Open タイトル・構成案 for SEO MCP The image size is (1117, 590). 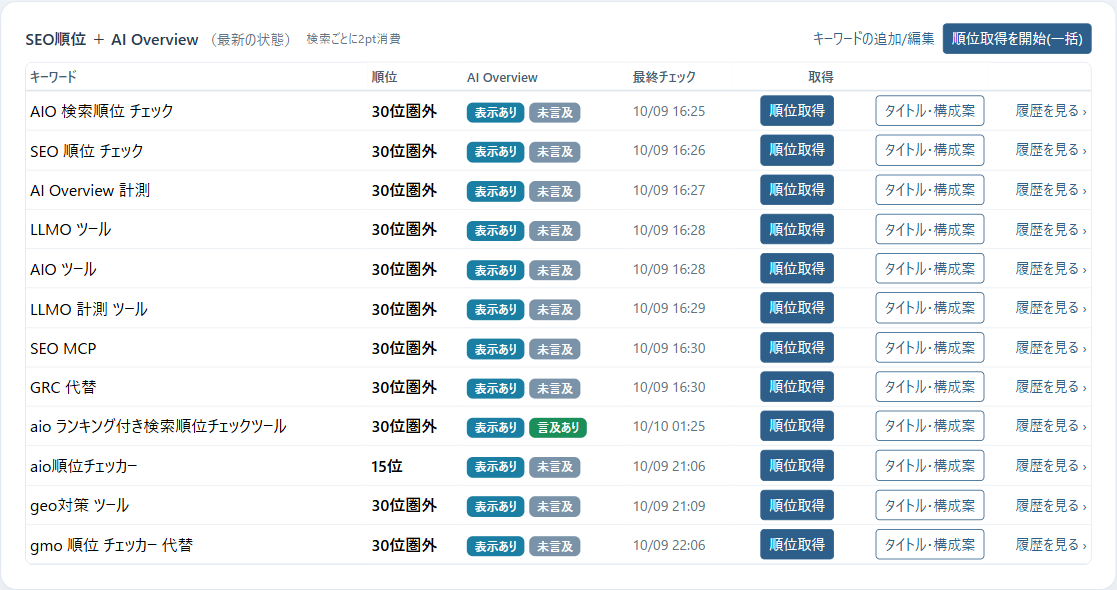click(x=930, y=348)
